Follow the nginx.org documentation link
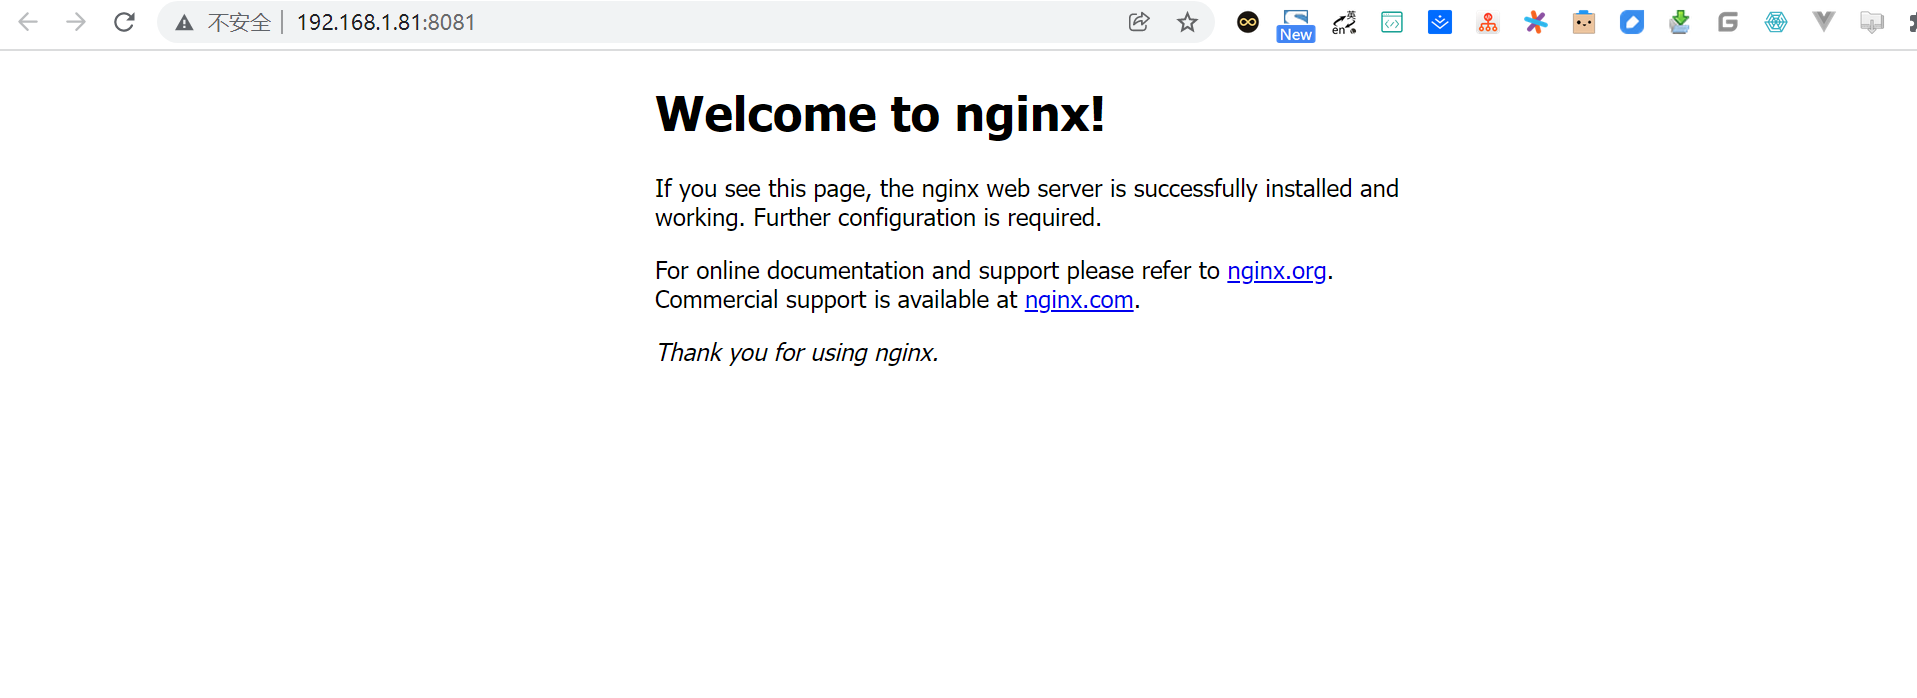The width and height of the screenshot is (1917, 698). point(1277,271)
